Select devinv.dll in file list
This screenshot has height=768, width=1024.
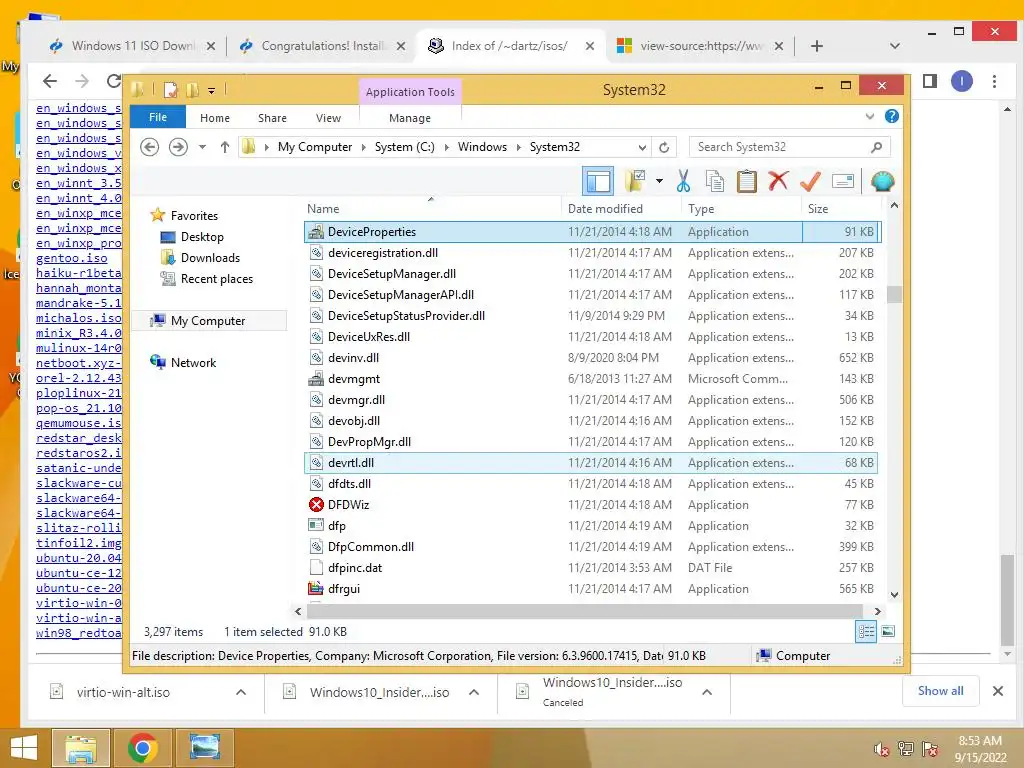[591, 358]
